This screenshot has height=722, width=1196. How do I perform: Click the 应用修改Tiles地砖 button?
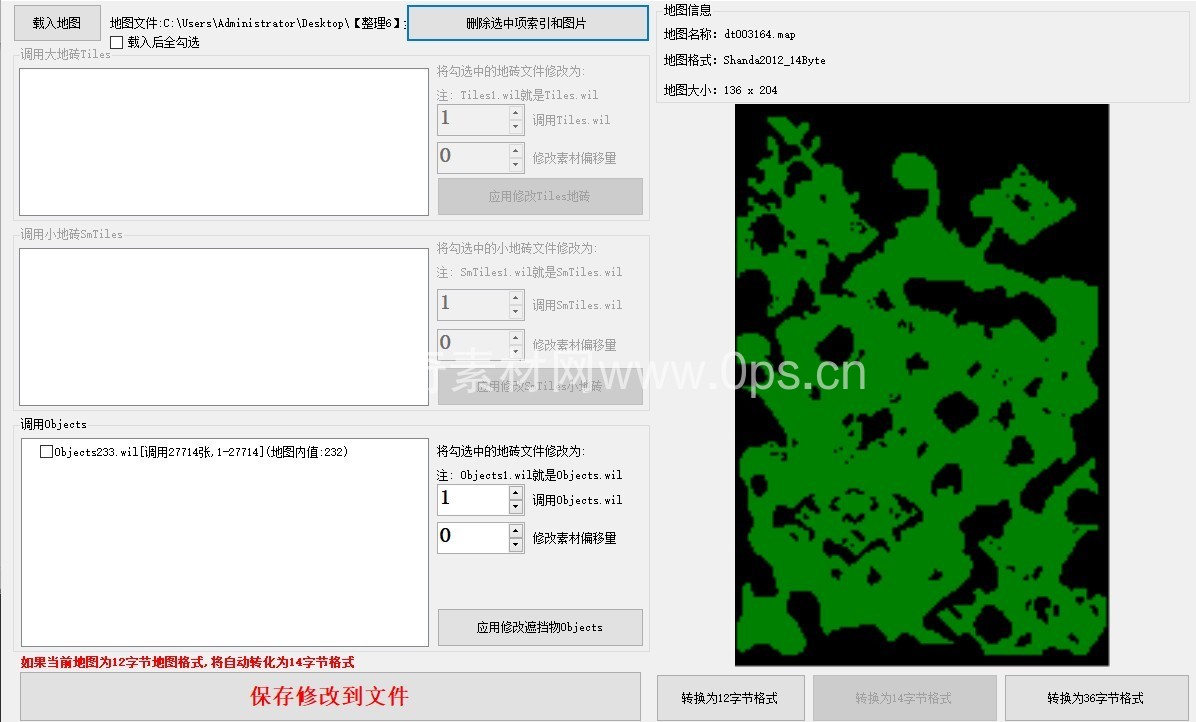click(540, 196)
